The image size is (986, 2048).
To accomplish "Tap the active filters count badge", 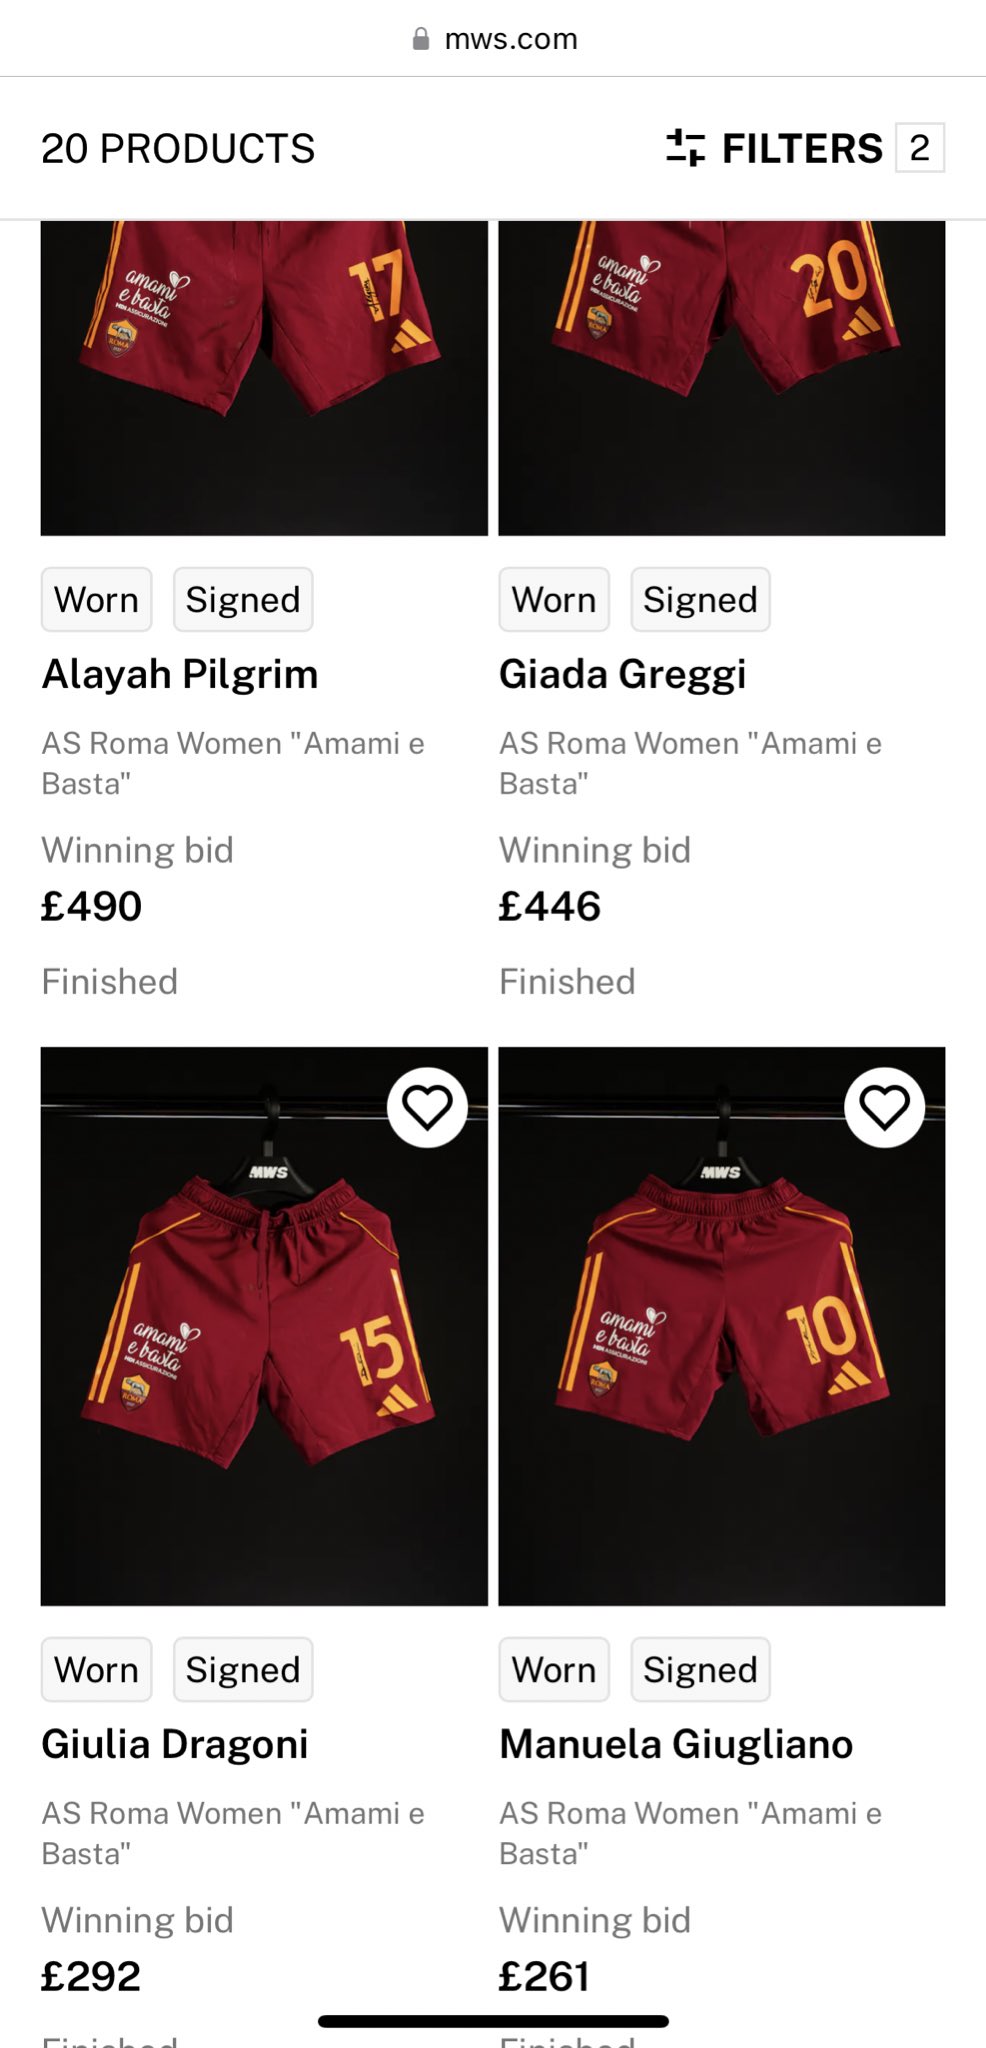I will (x=920, y=148).
